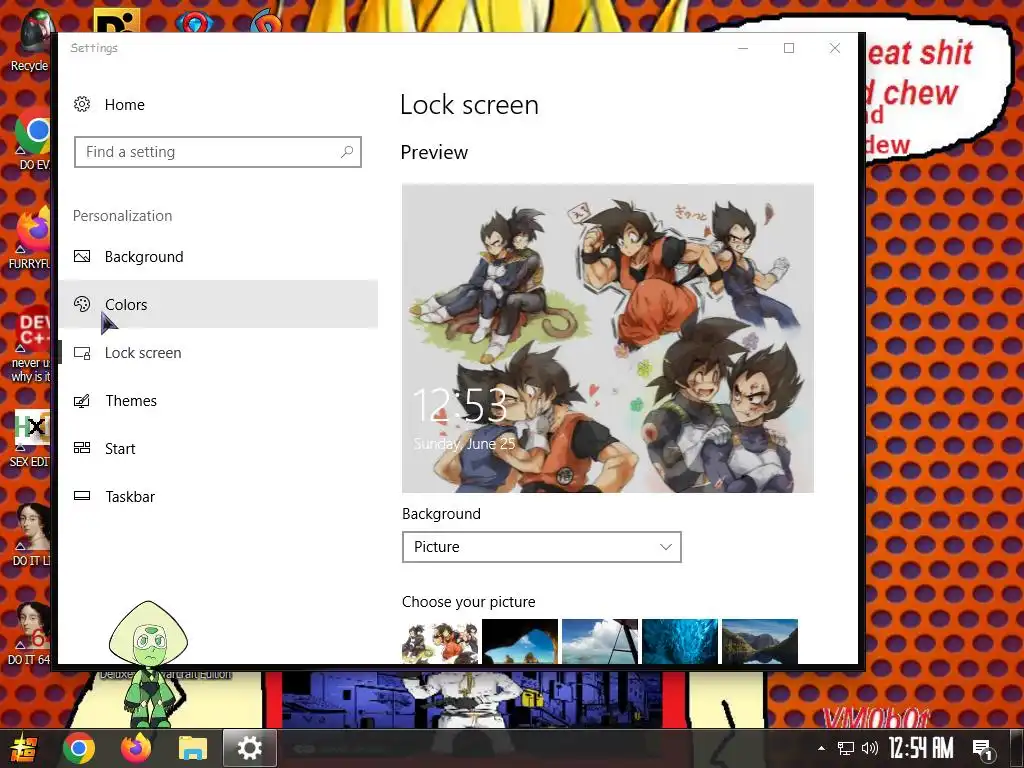1024x768 pixels.
Task: Click the Colors palette icon
Action: 82,304
